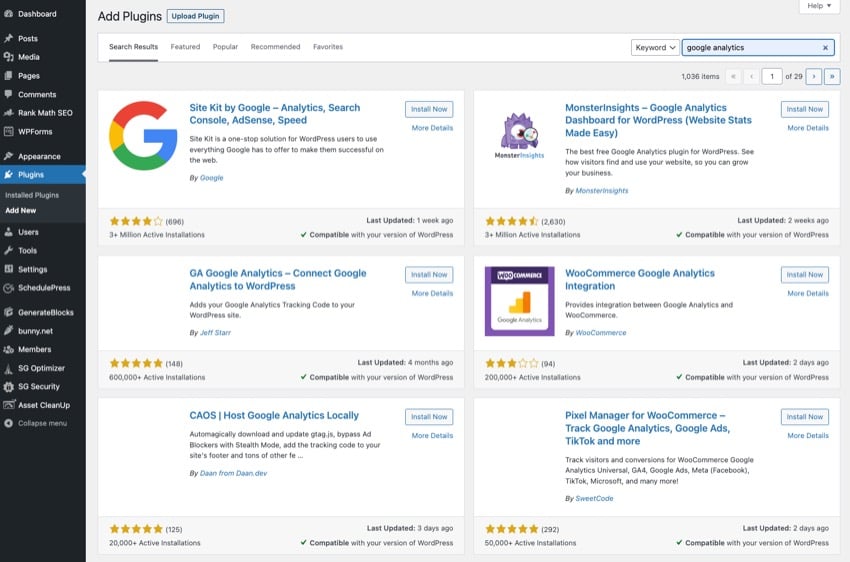Install GA Google Analytics plugin

pos(429,275)
